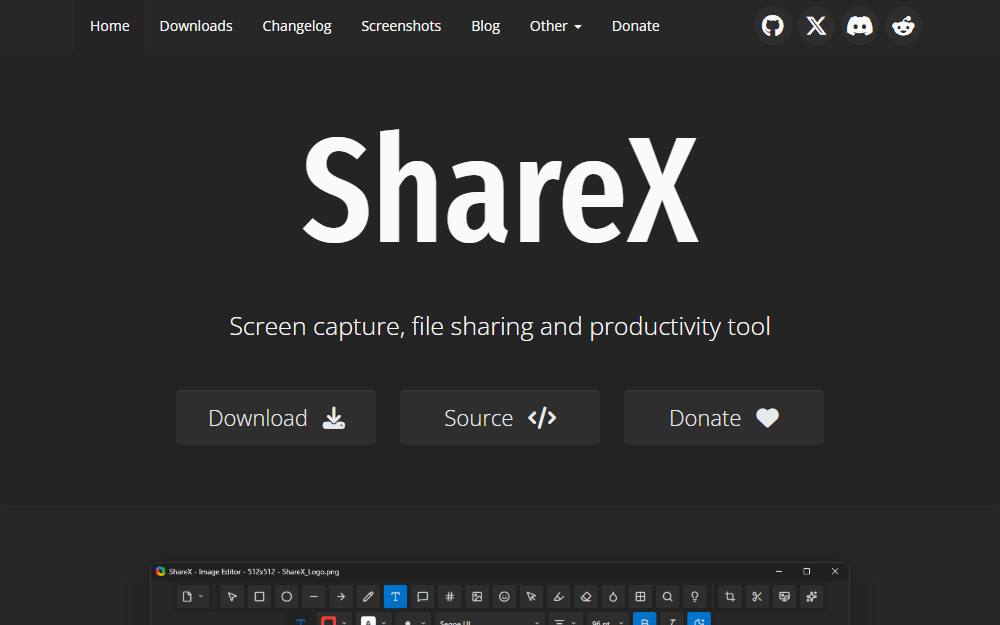This screenshot has width=1000, height=625.
Task: Click the new file icon in Image Editor
Action: point(187,597)
